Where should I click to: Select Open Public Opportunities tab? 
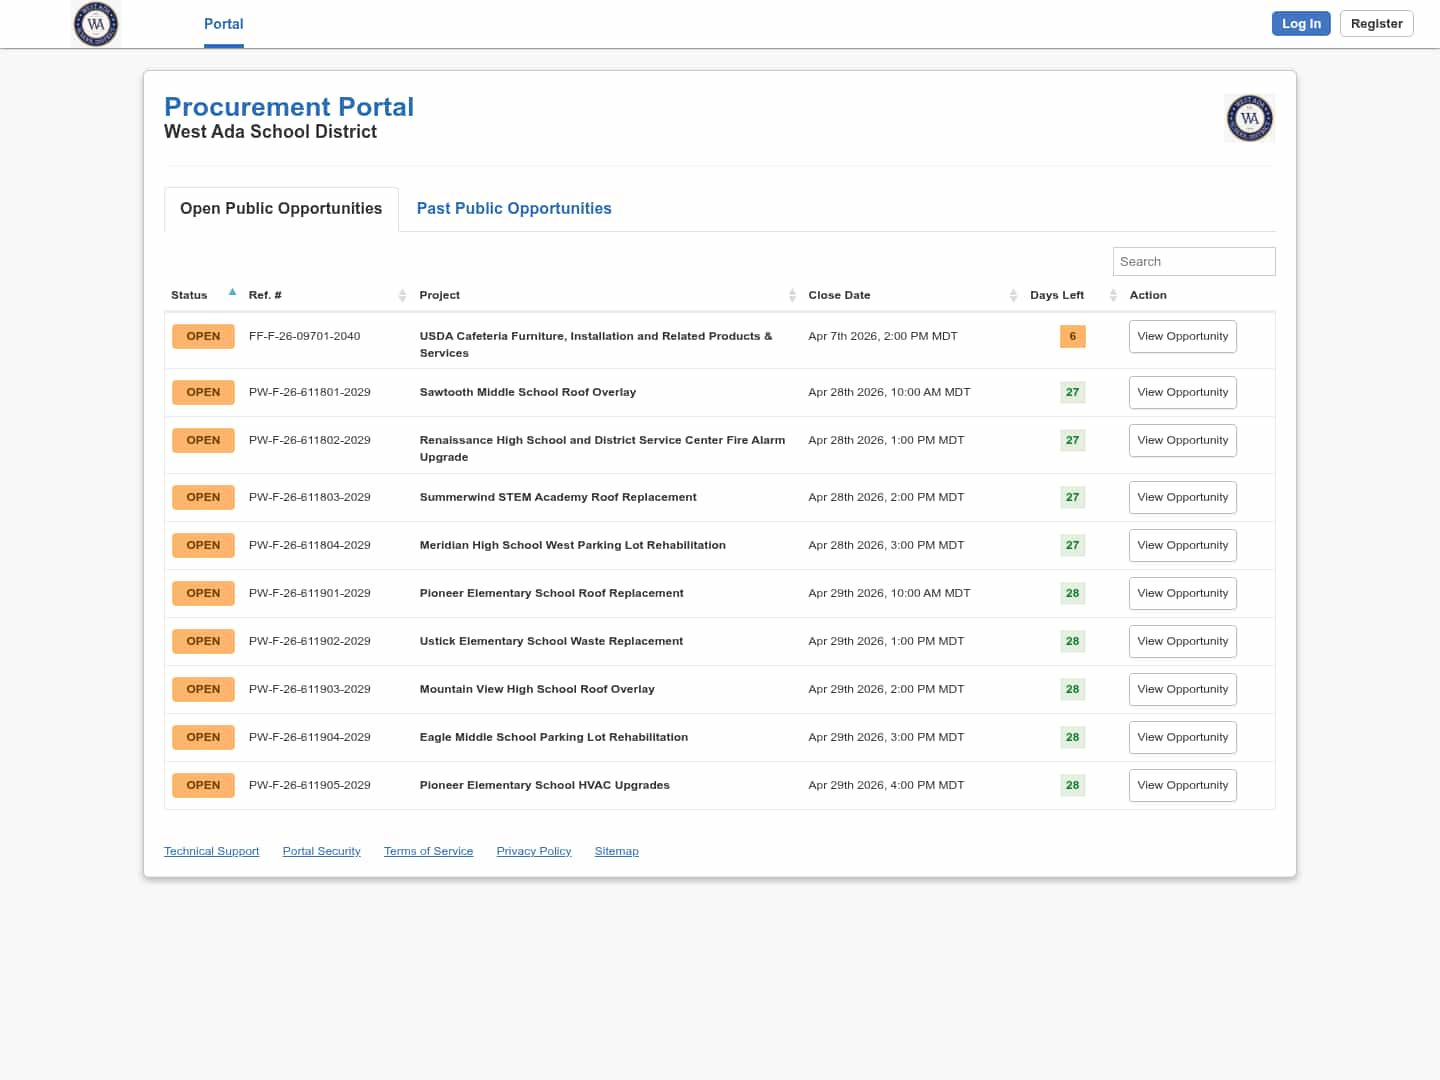click(x=281, y=208)
